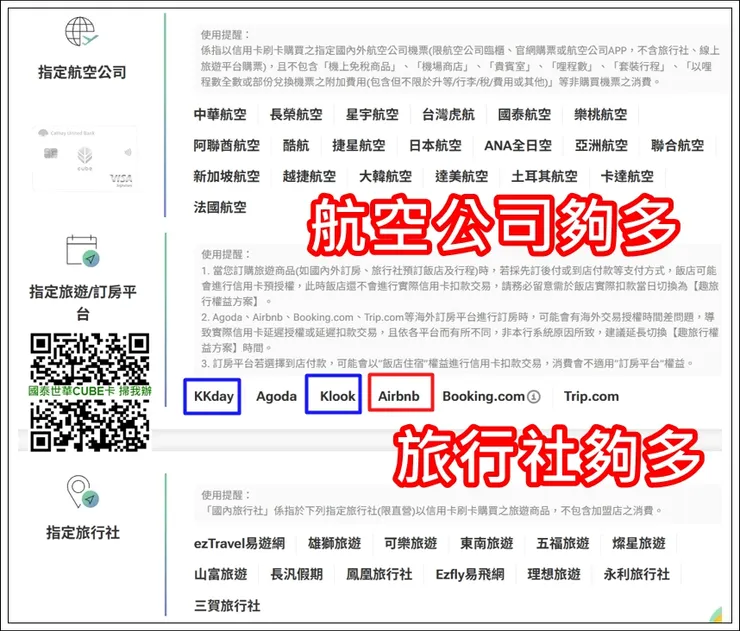Choose 酷航 from the airline list
The image size is (740, 631).
pyautogui.click(x=296, y=145)
